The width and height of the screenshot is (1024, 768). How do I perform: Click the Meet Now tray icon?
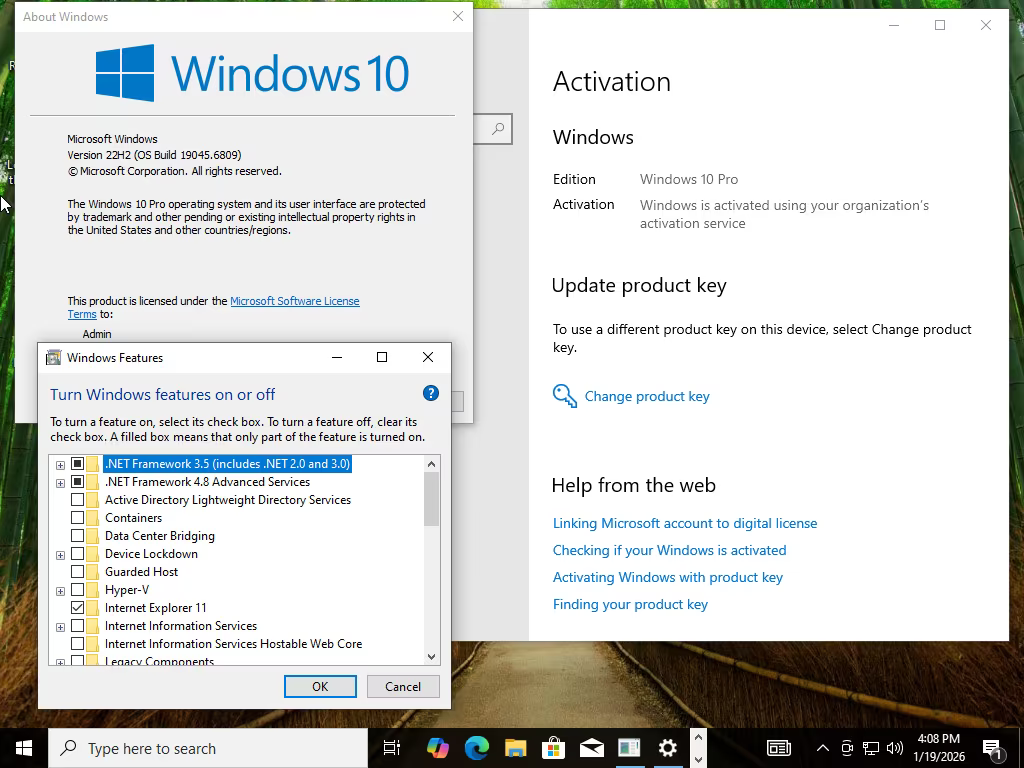point(847,748)
